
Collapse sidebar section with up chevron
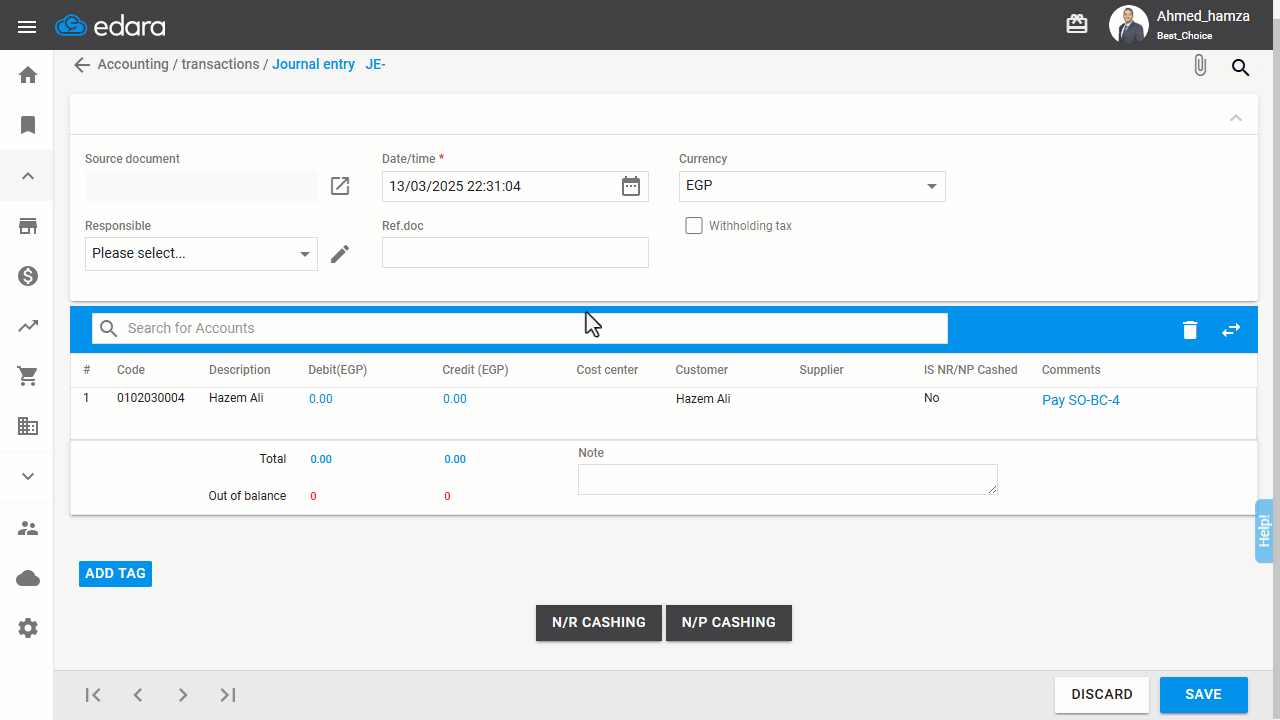pos(28,176)
